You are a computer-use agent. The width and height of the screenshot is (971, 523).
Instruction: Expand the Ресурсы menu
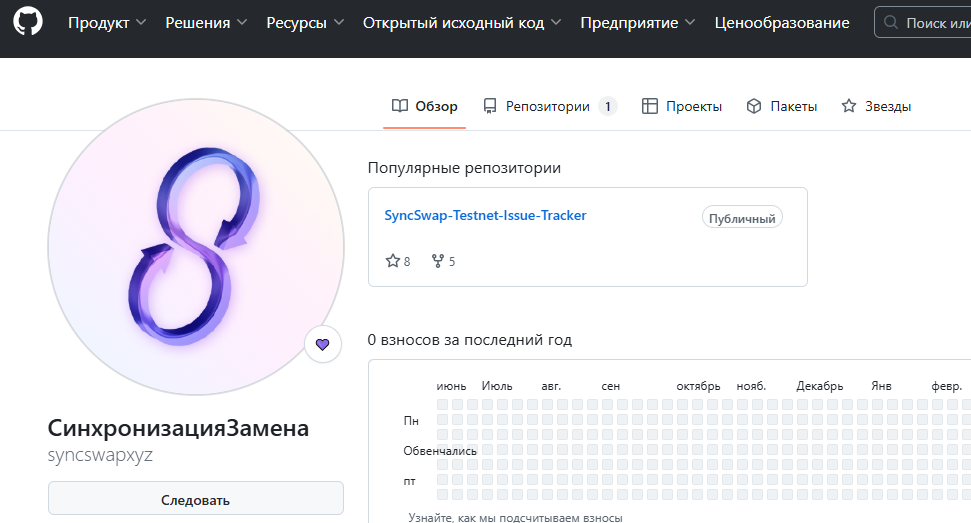click(305, 23)
